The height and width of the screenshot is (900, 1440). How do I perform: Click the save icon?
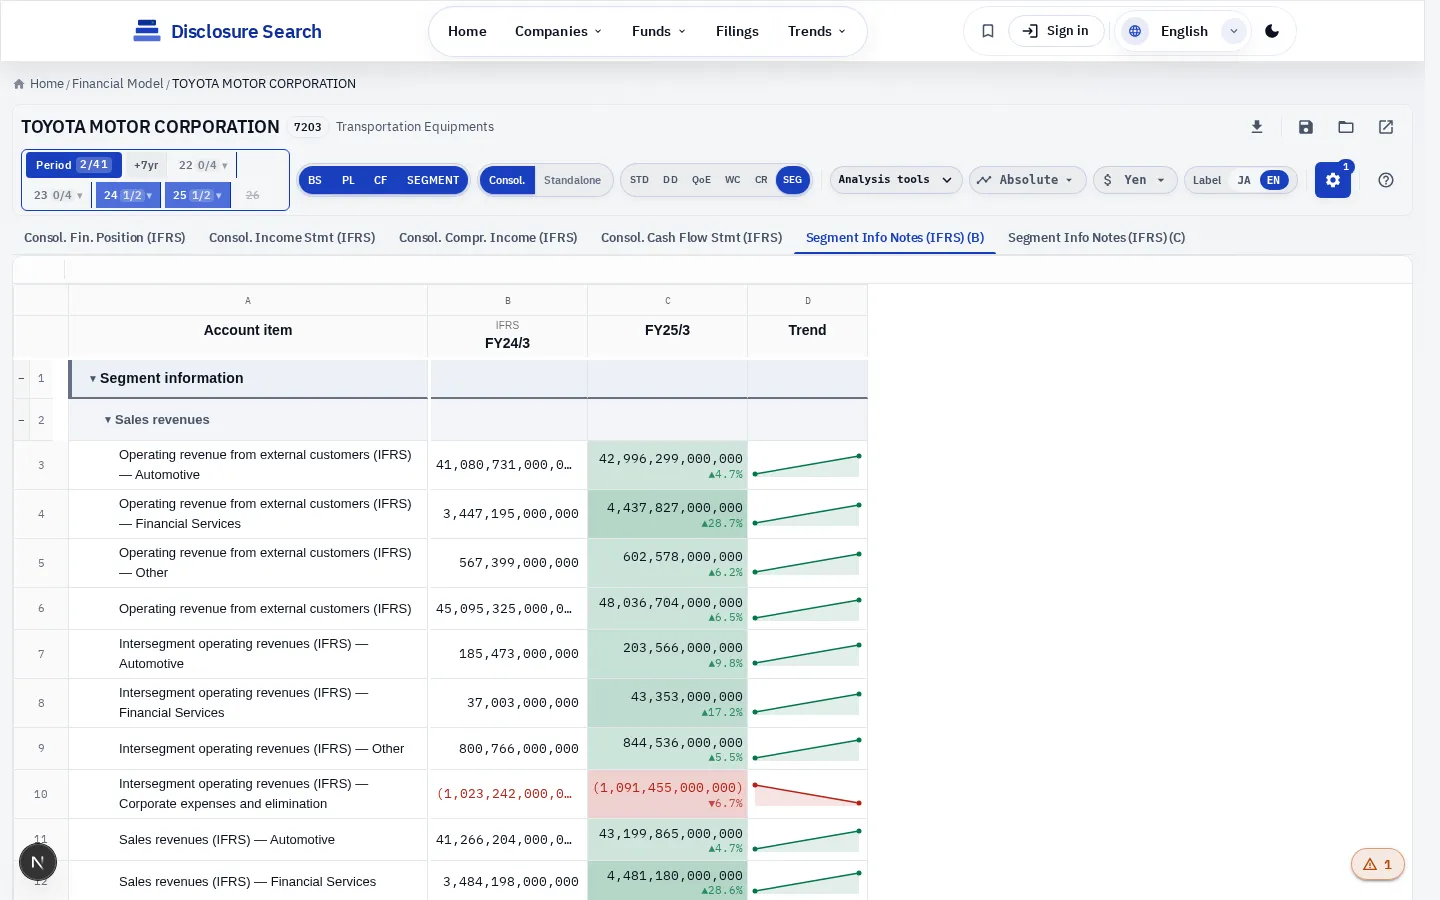pyautogui.click(x=1306, y=127)
